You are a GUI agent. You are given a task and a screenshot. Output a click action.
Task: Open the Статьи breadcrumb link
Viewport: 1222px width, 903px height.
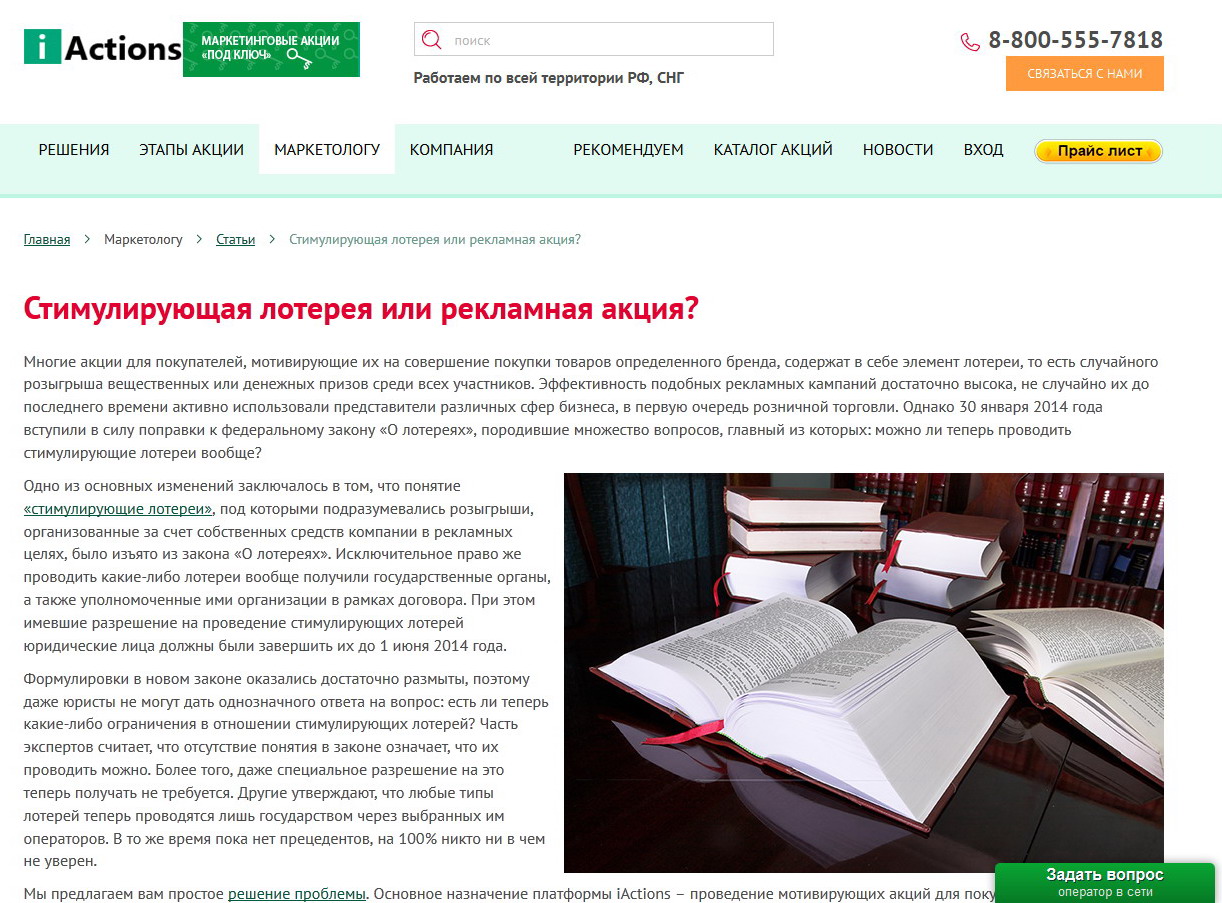(235, 240)
